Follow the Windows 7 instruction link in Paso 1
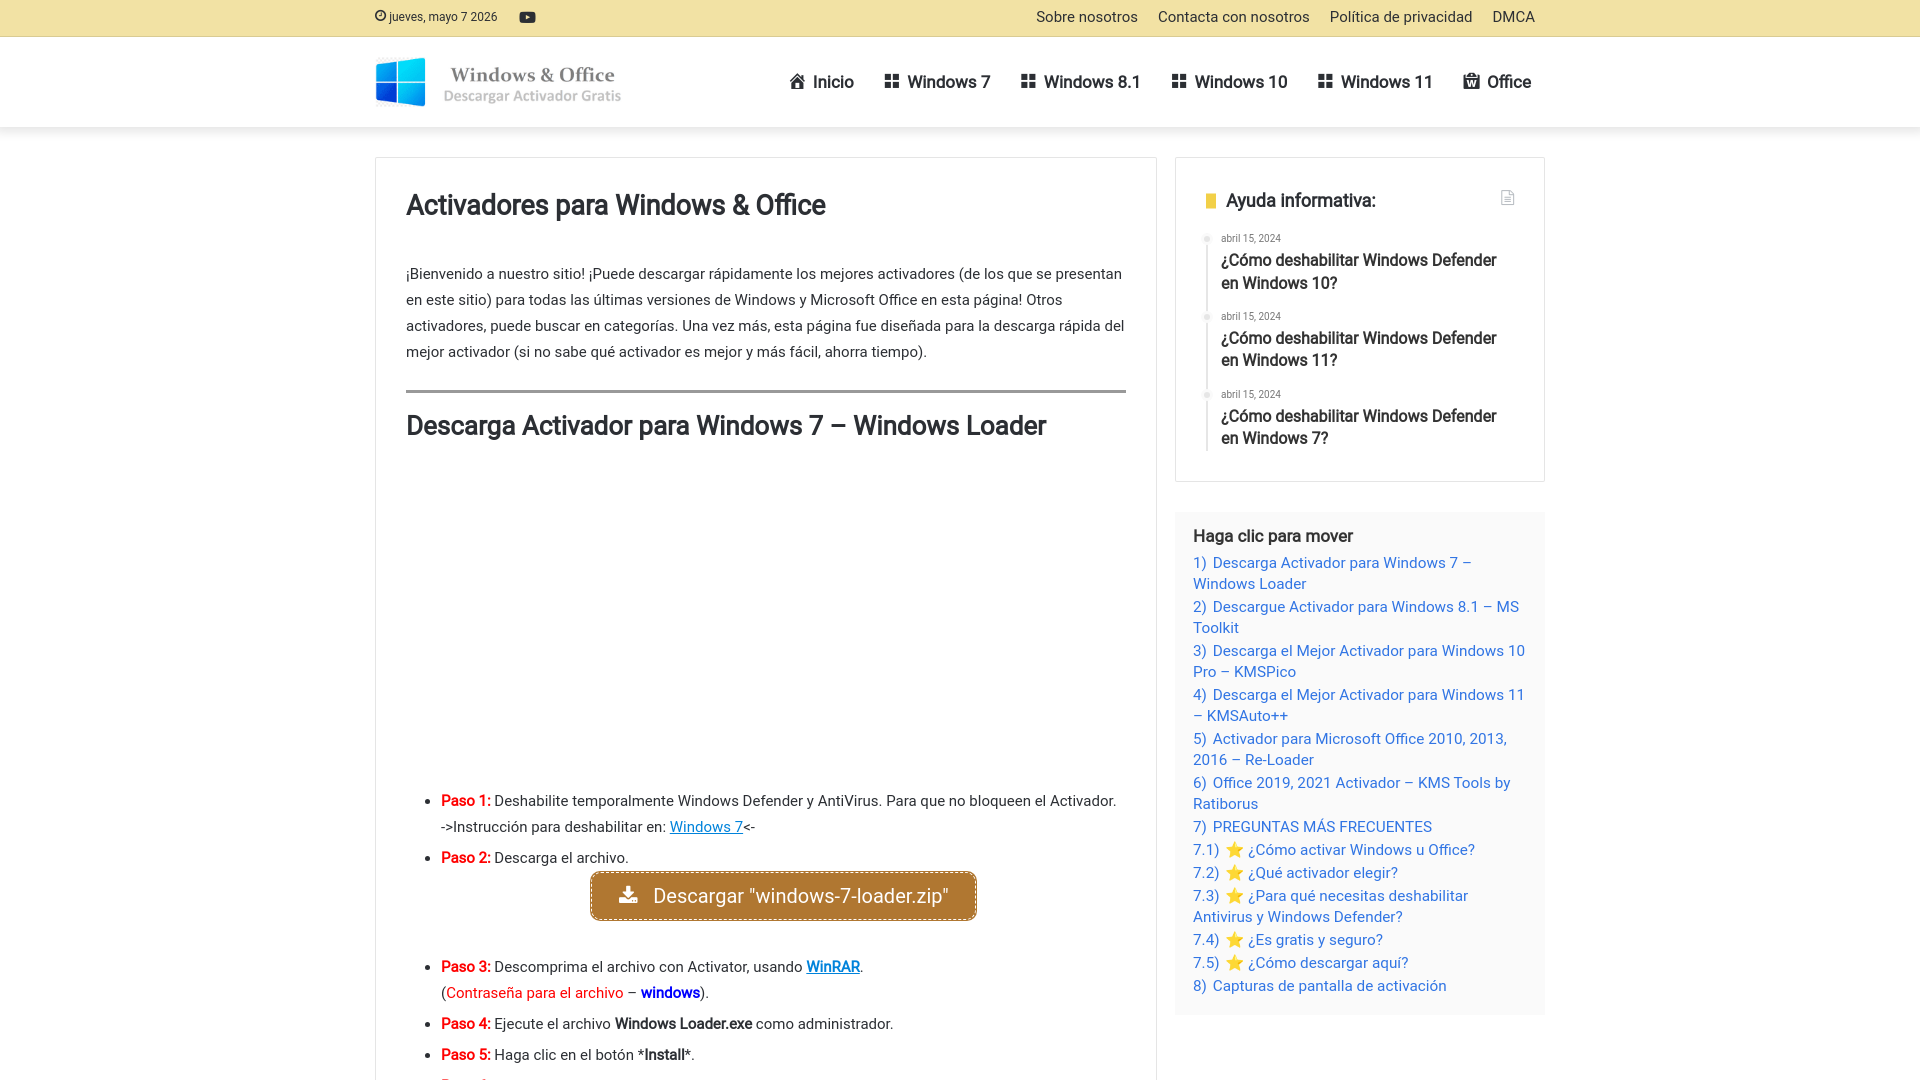This screenshot has width=1920, height=1080. click(x=706, y=827)
